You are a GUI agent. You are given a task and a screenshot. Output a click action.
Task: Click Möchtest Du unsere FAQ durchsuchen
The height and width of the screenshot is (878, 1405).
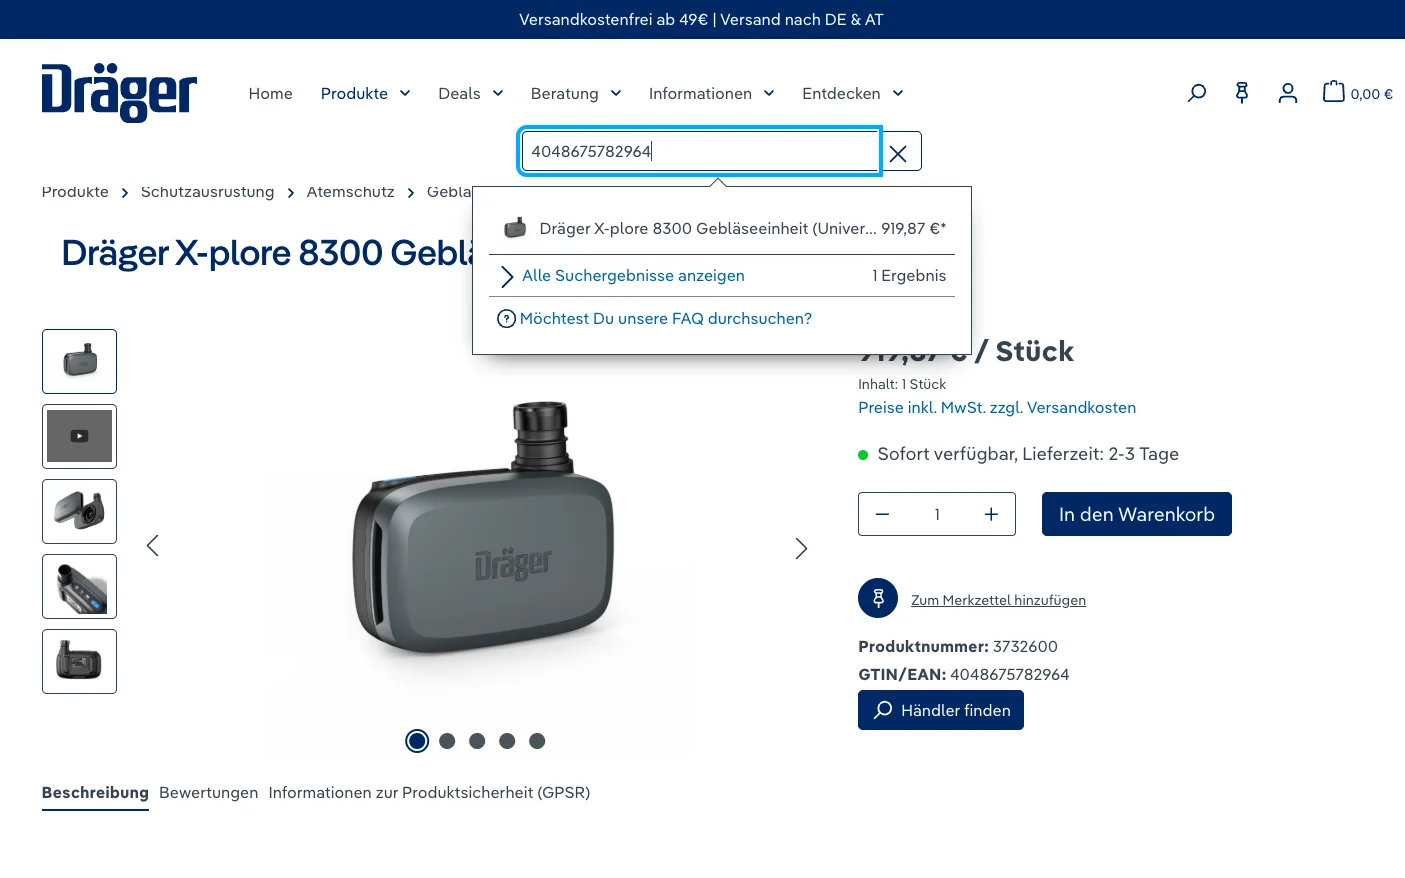[x=666, y=319]
